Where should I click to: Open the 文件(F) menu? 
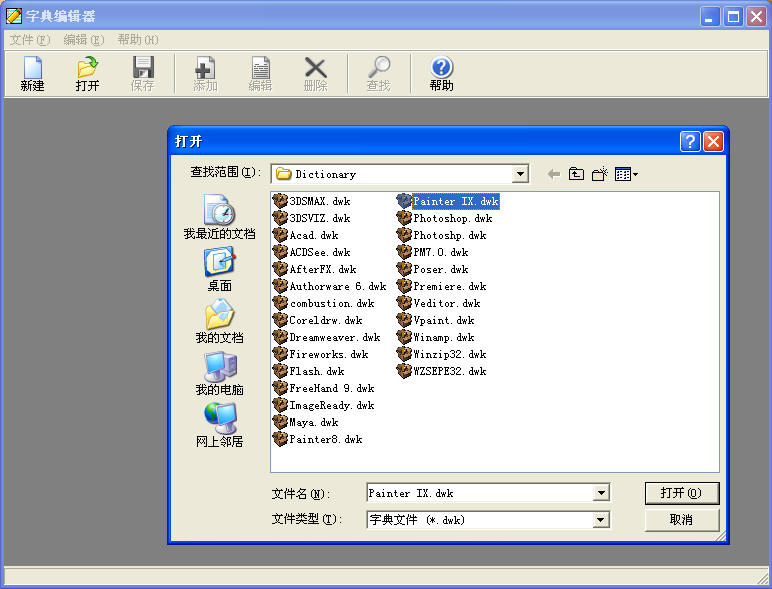coord(30,39)
